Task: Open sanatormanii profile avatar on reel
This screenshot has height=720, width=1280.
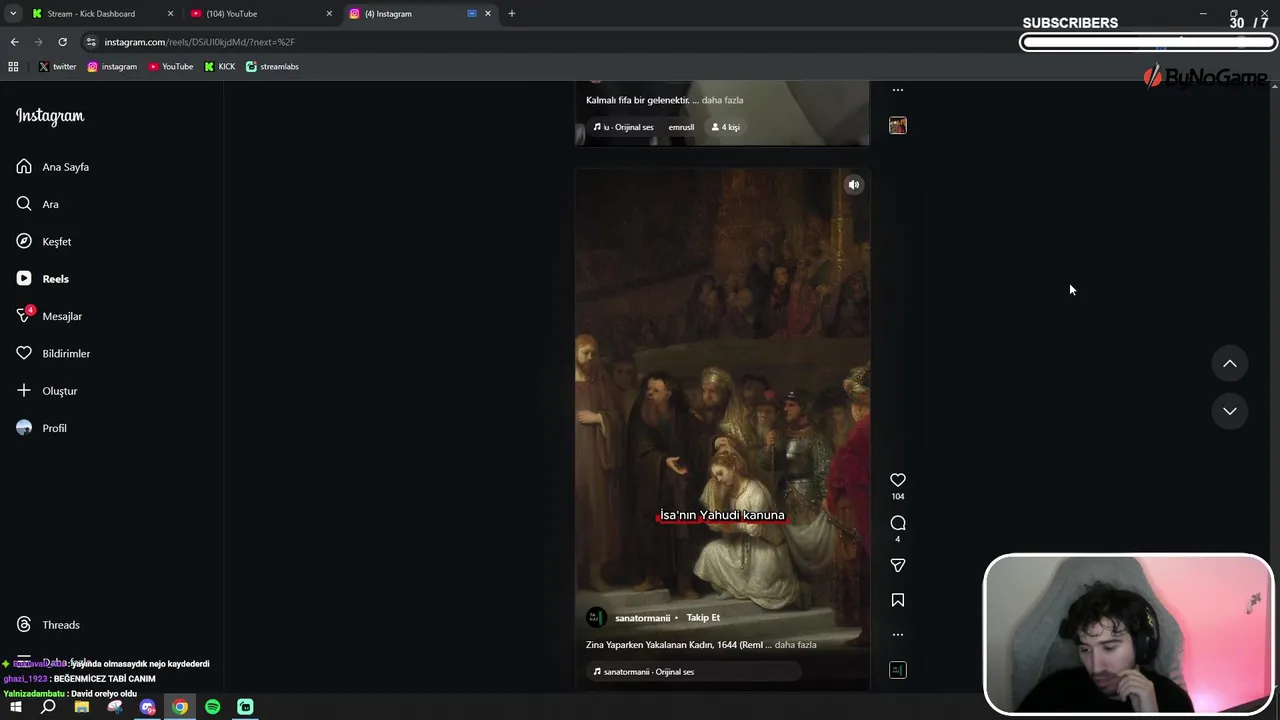Action: click(x=596, y=618)
